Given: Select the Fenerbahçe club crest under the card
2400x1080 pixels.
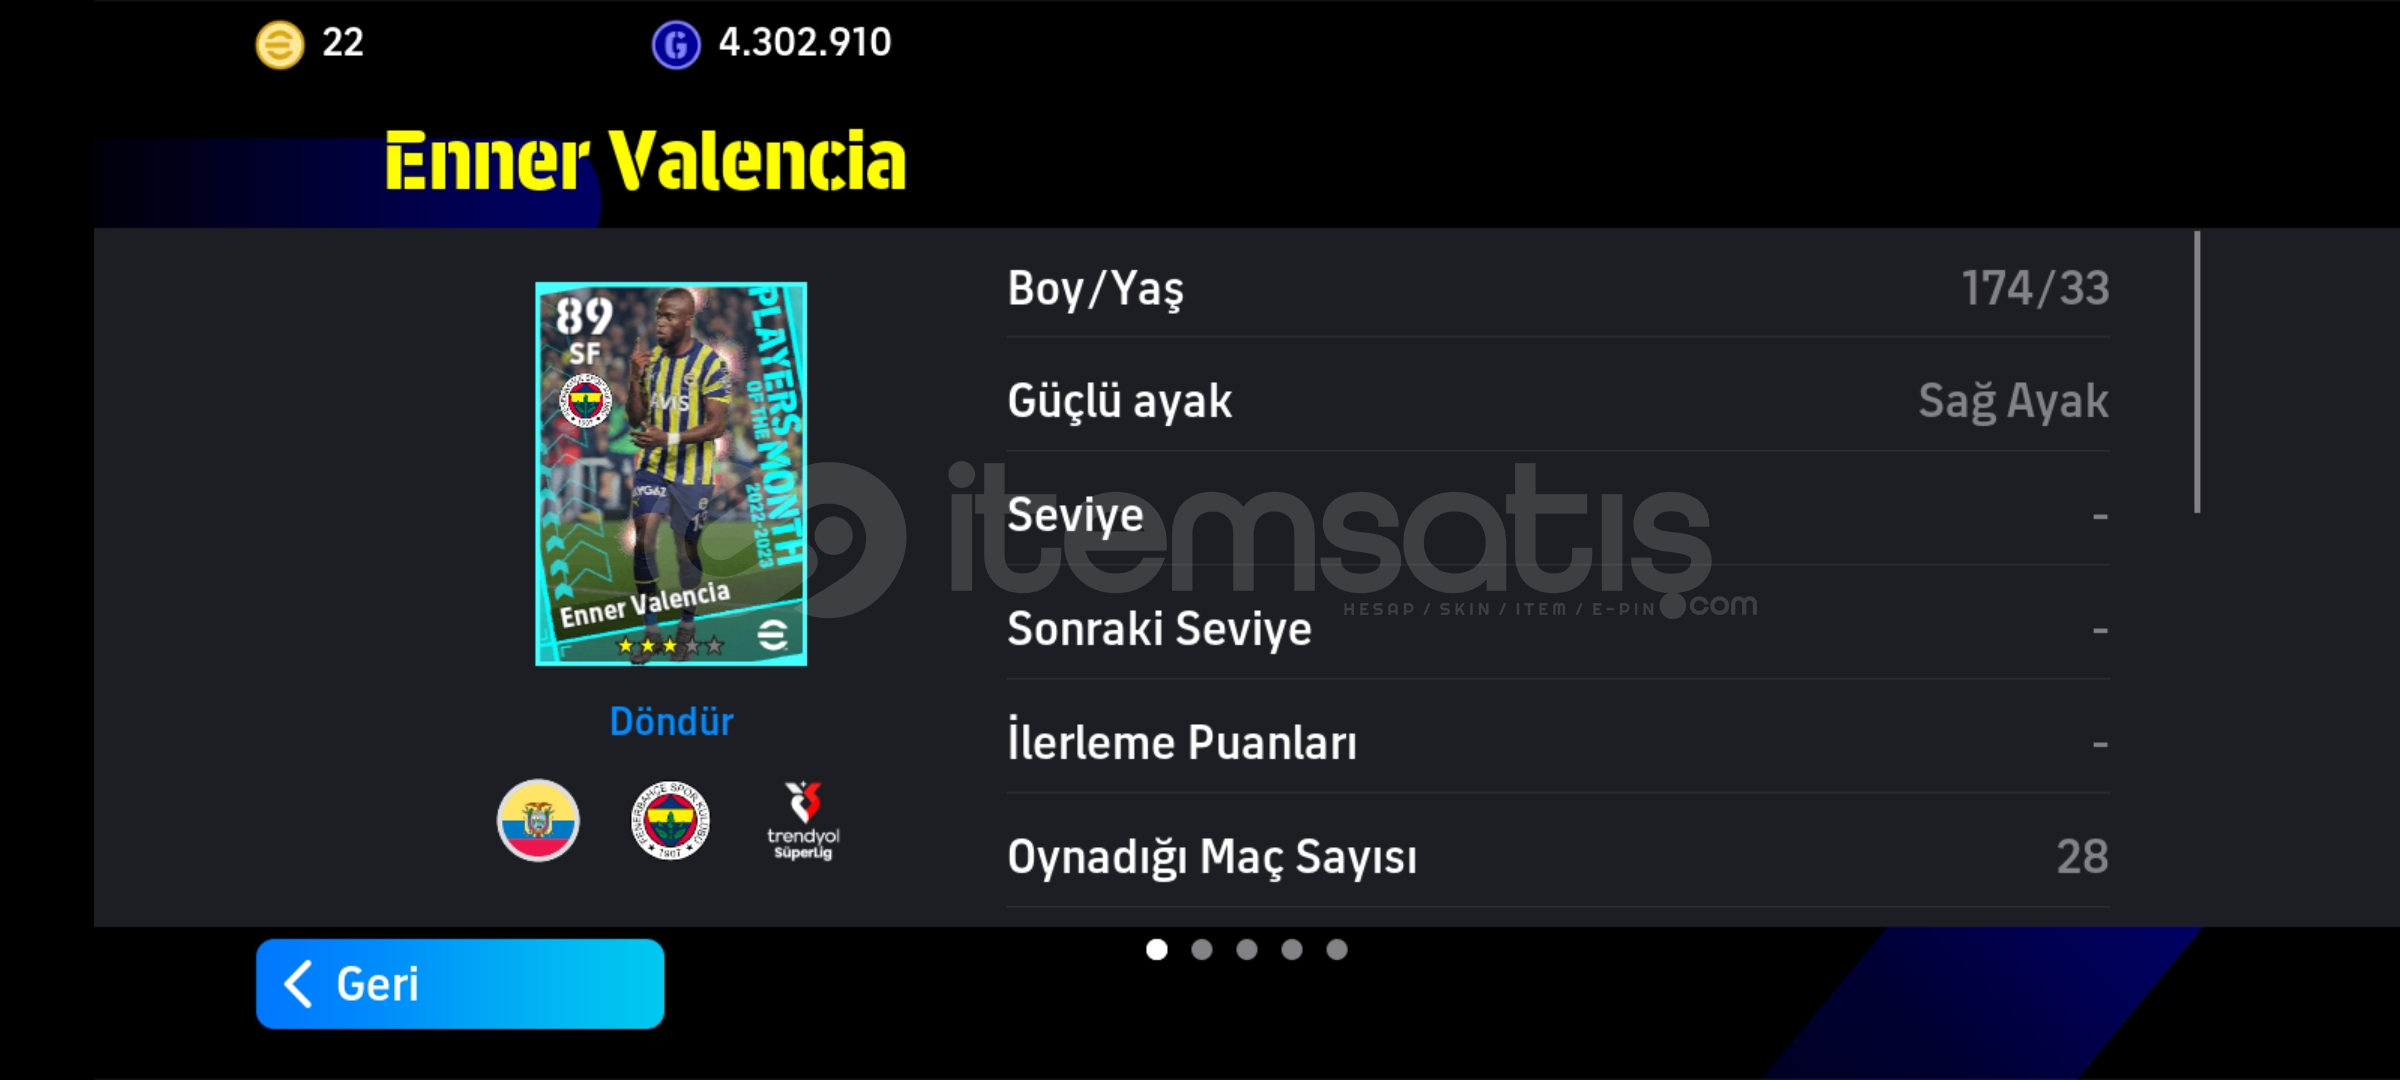Looking at the screenshot, I should coord(670,821).
